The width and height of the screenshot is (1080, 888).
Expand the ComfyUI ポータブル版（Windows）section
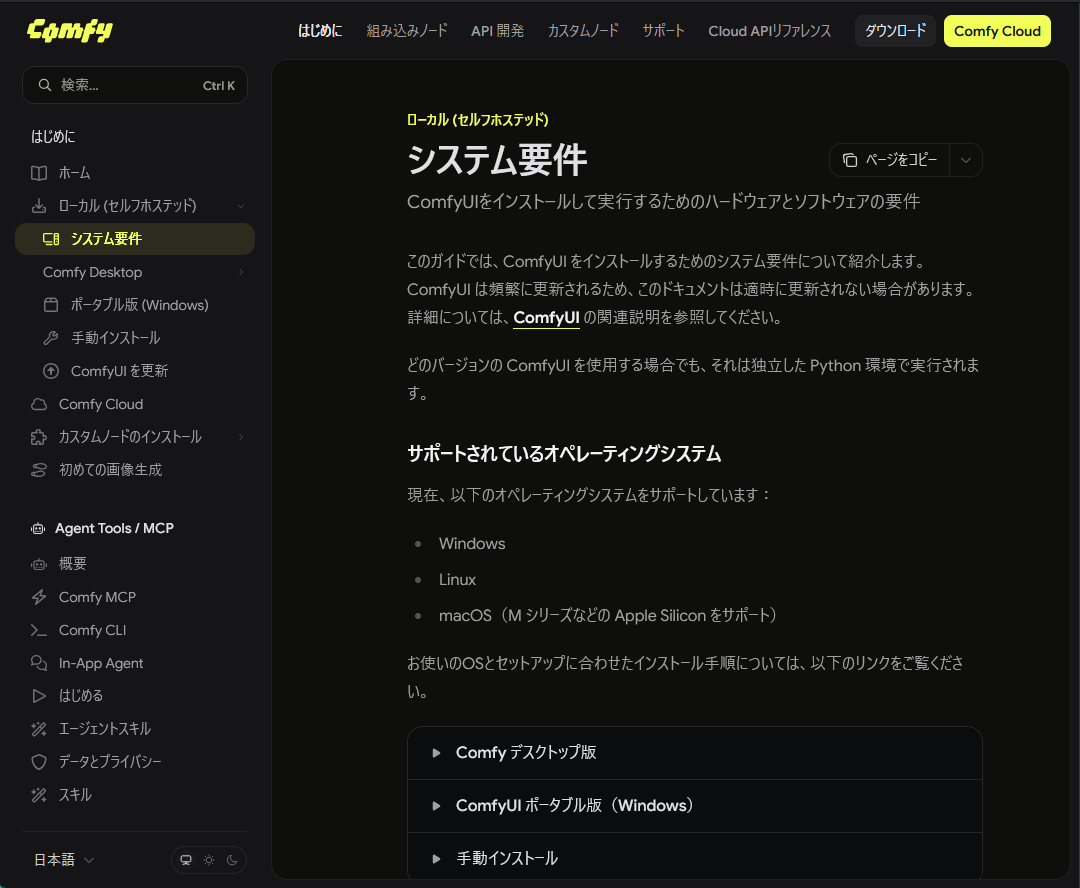(x=694, y=806)
